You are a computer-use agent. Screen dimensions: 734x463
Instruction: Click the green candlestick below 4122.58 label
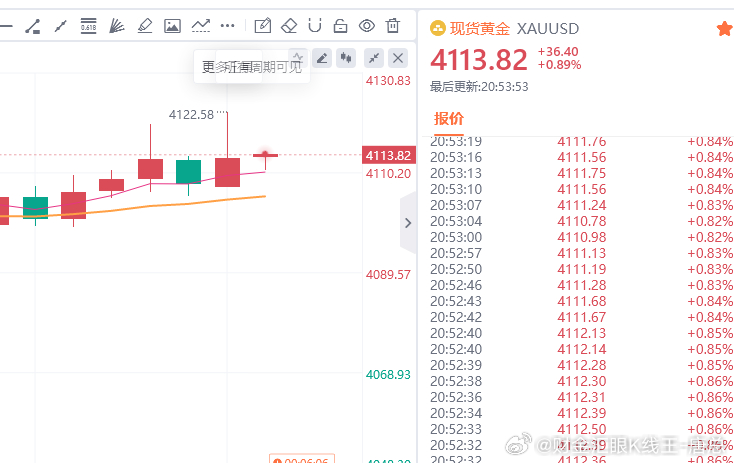[x=188, y=171]
